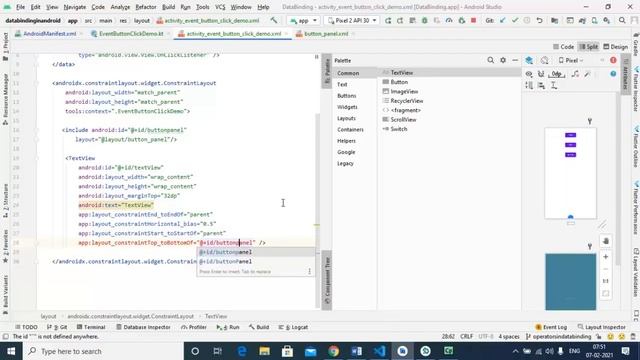Viewport: 640px width, 360px height.
Task: Click the blue blueprint preview thumbnail
Action: 571,282
